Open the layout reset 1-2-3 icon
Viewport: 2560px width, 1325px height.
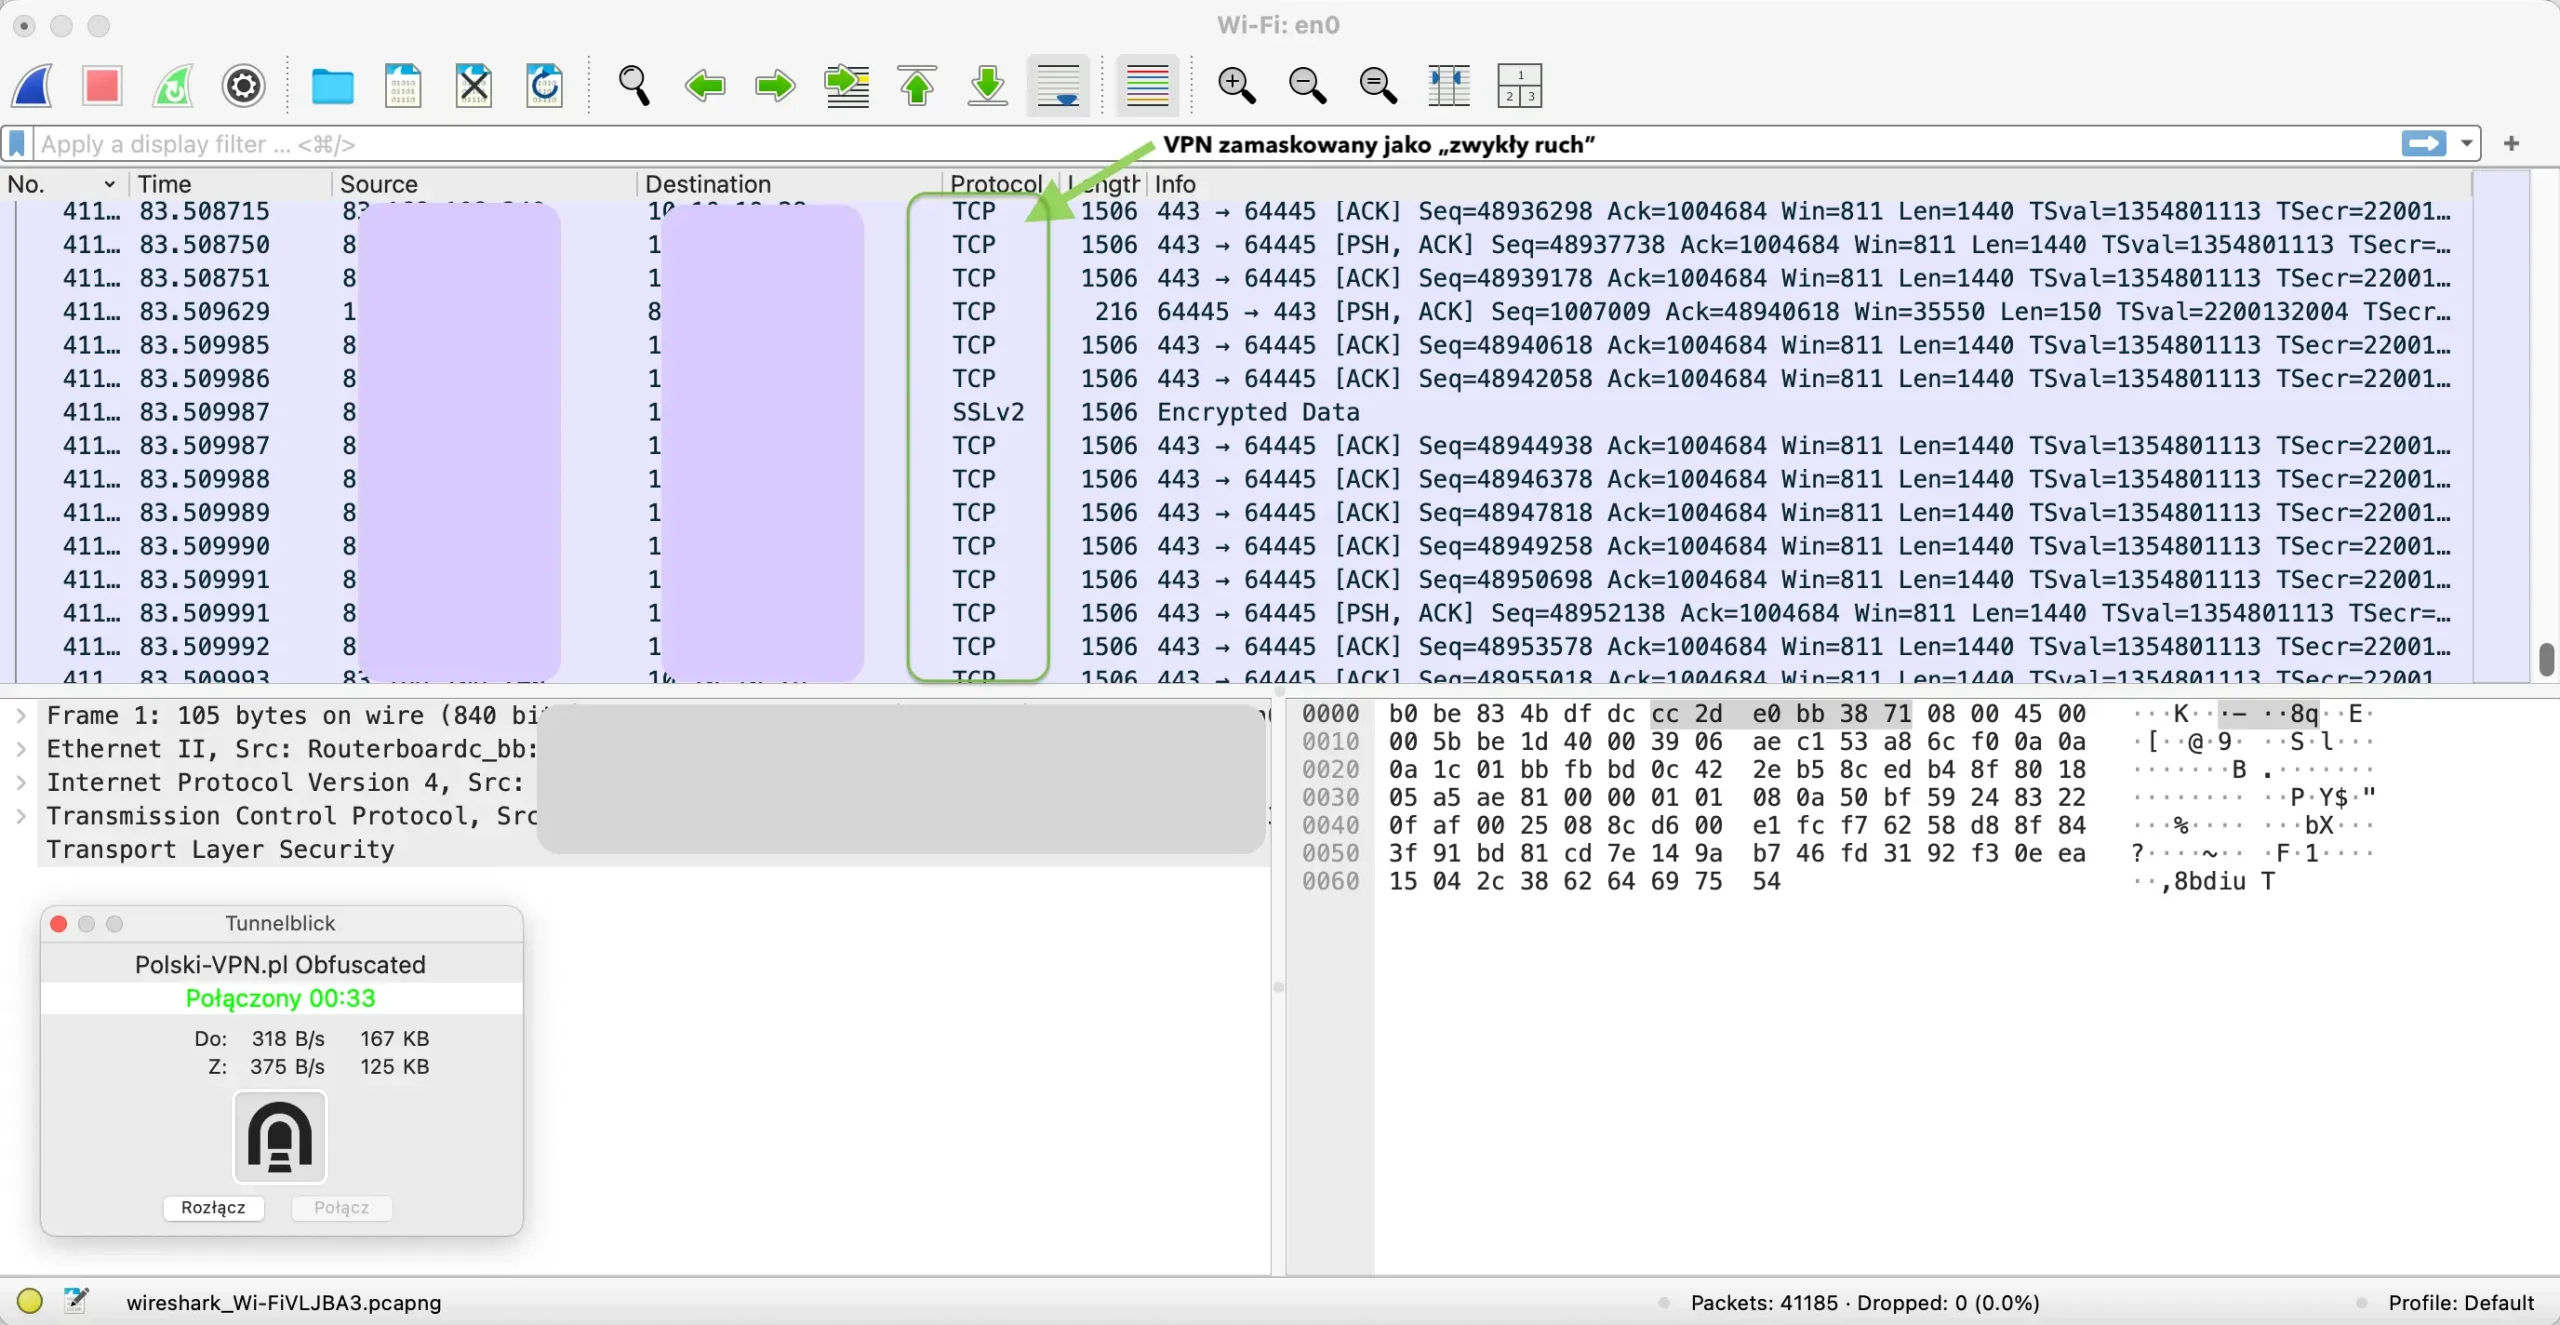click(1519, 86)
